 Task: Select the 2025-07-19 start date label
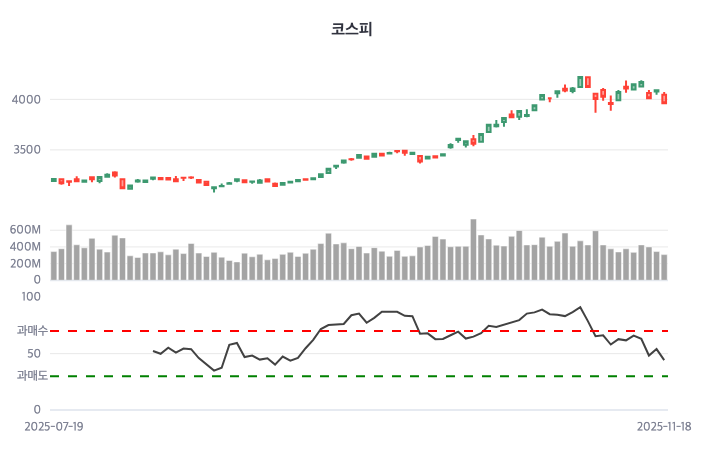(x=53, y=426)
